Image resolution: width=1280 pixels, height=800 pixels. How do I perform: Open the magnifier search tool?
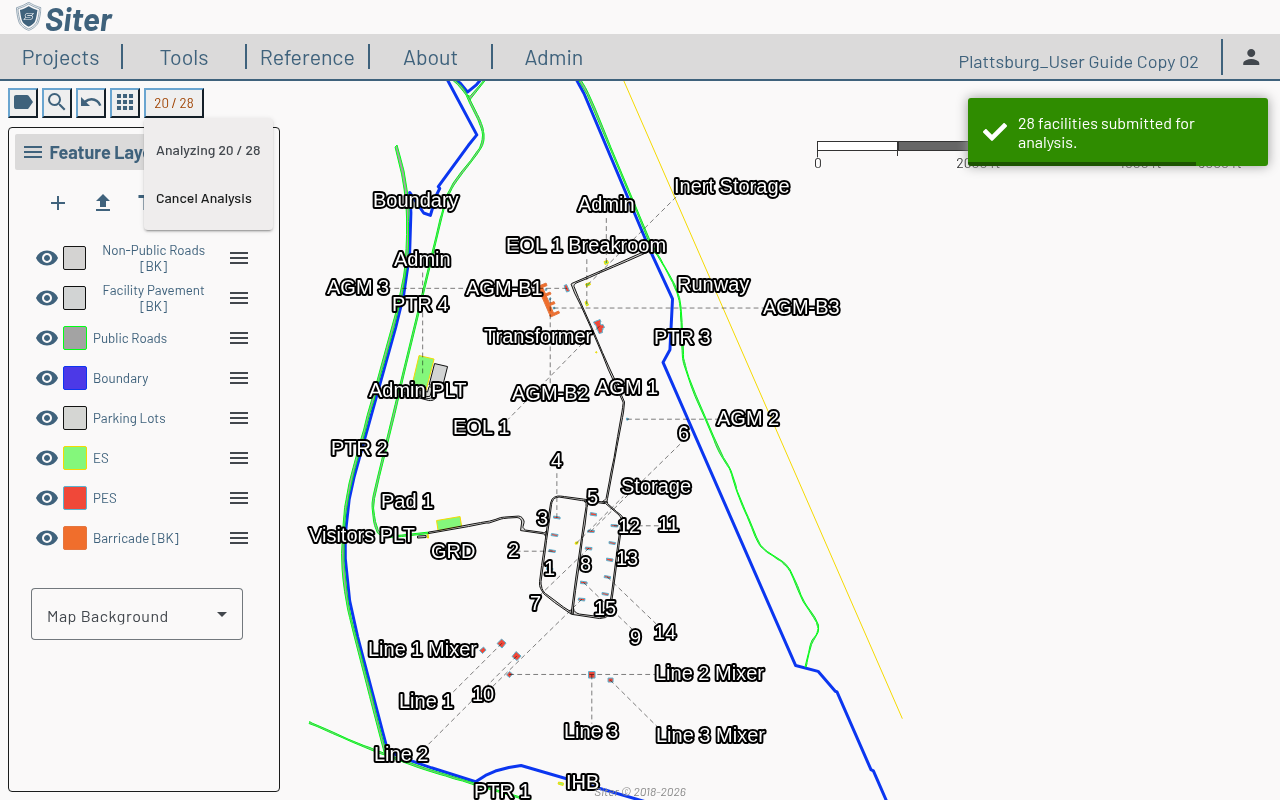[57, 102]
